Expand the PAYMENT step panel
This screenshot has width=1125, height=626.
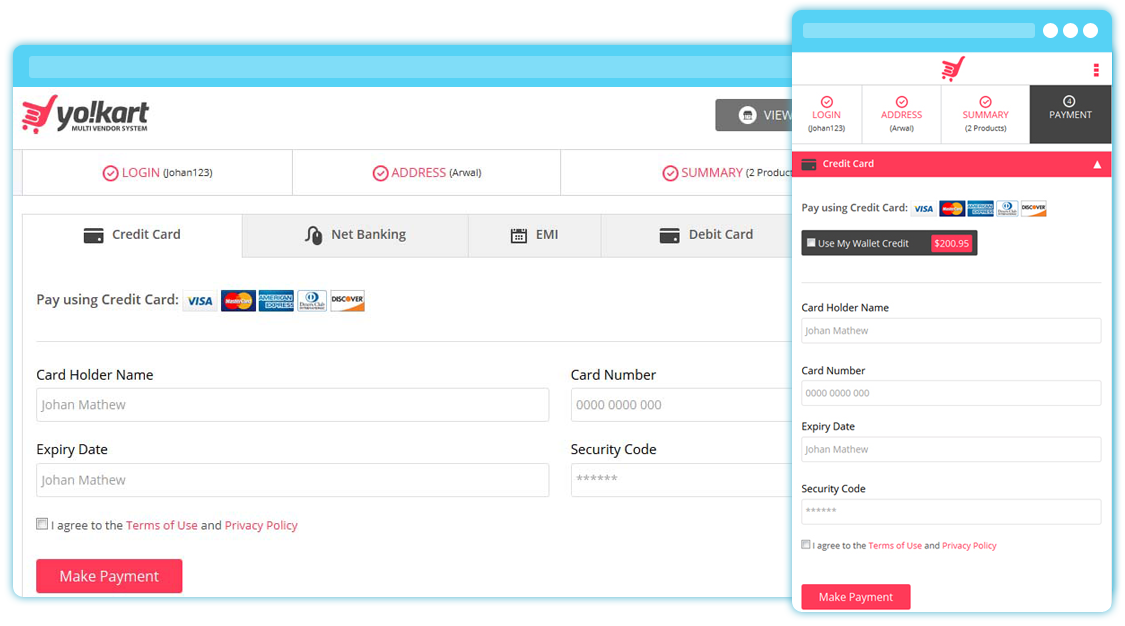pyautogui.click(x=1069, y=114)
